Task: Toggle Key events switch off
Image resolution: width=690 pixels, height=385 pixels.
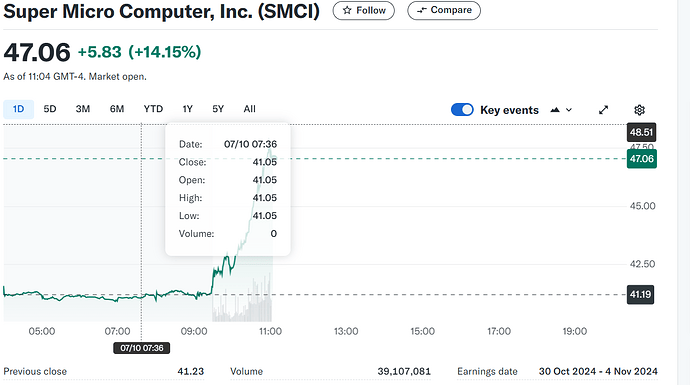Action: 462,110
